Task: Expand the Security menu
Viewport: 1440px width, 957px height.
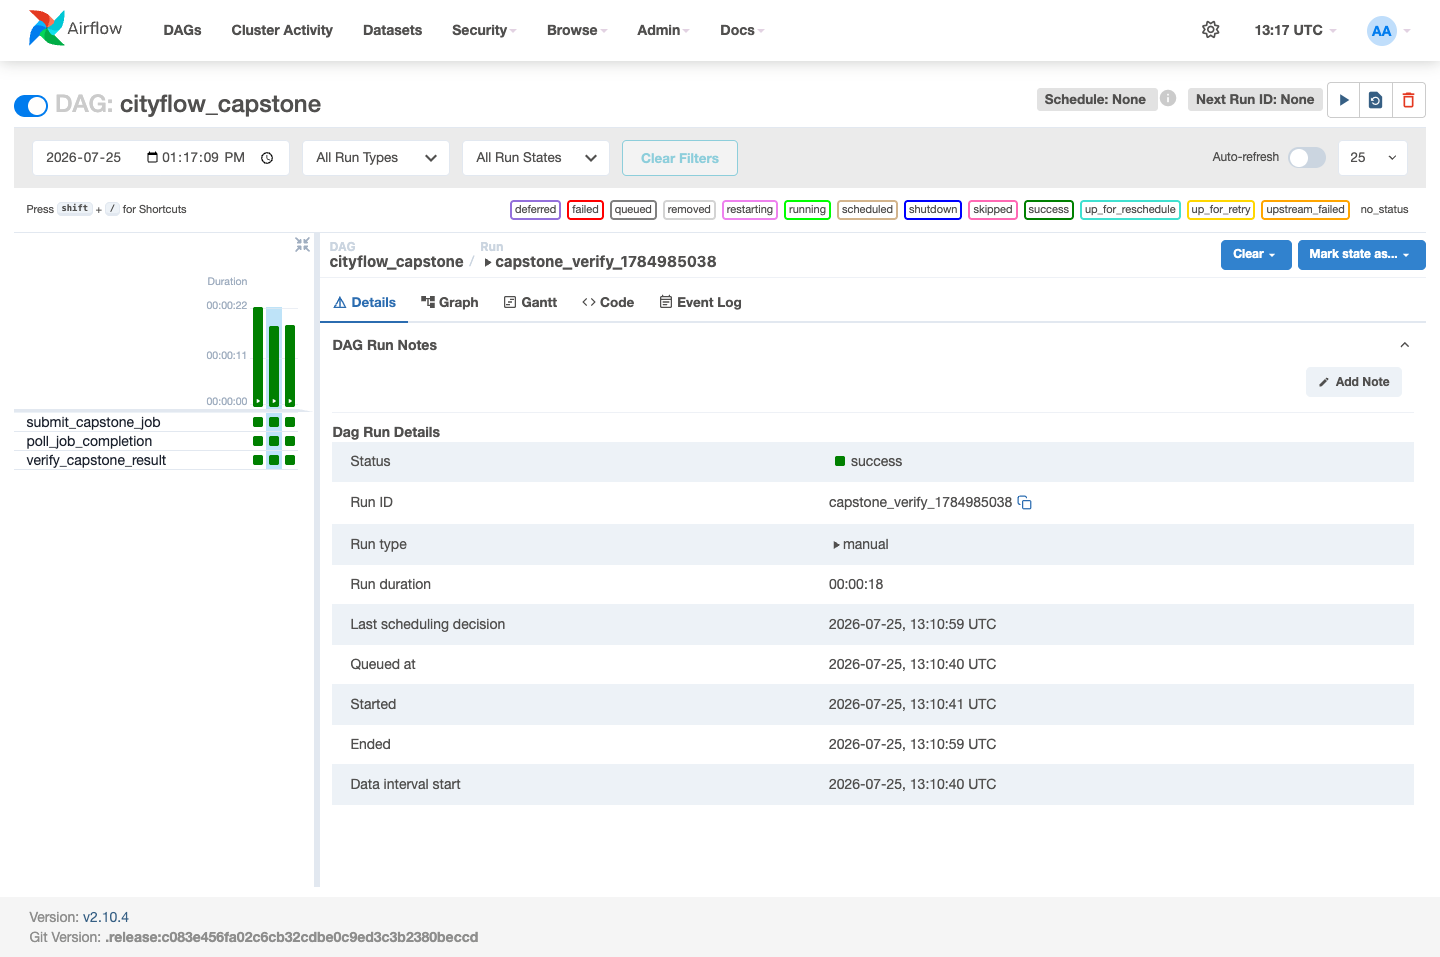Action: pos(484,30)
